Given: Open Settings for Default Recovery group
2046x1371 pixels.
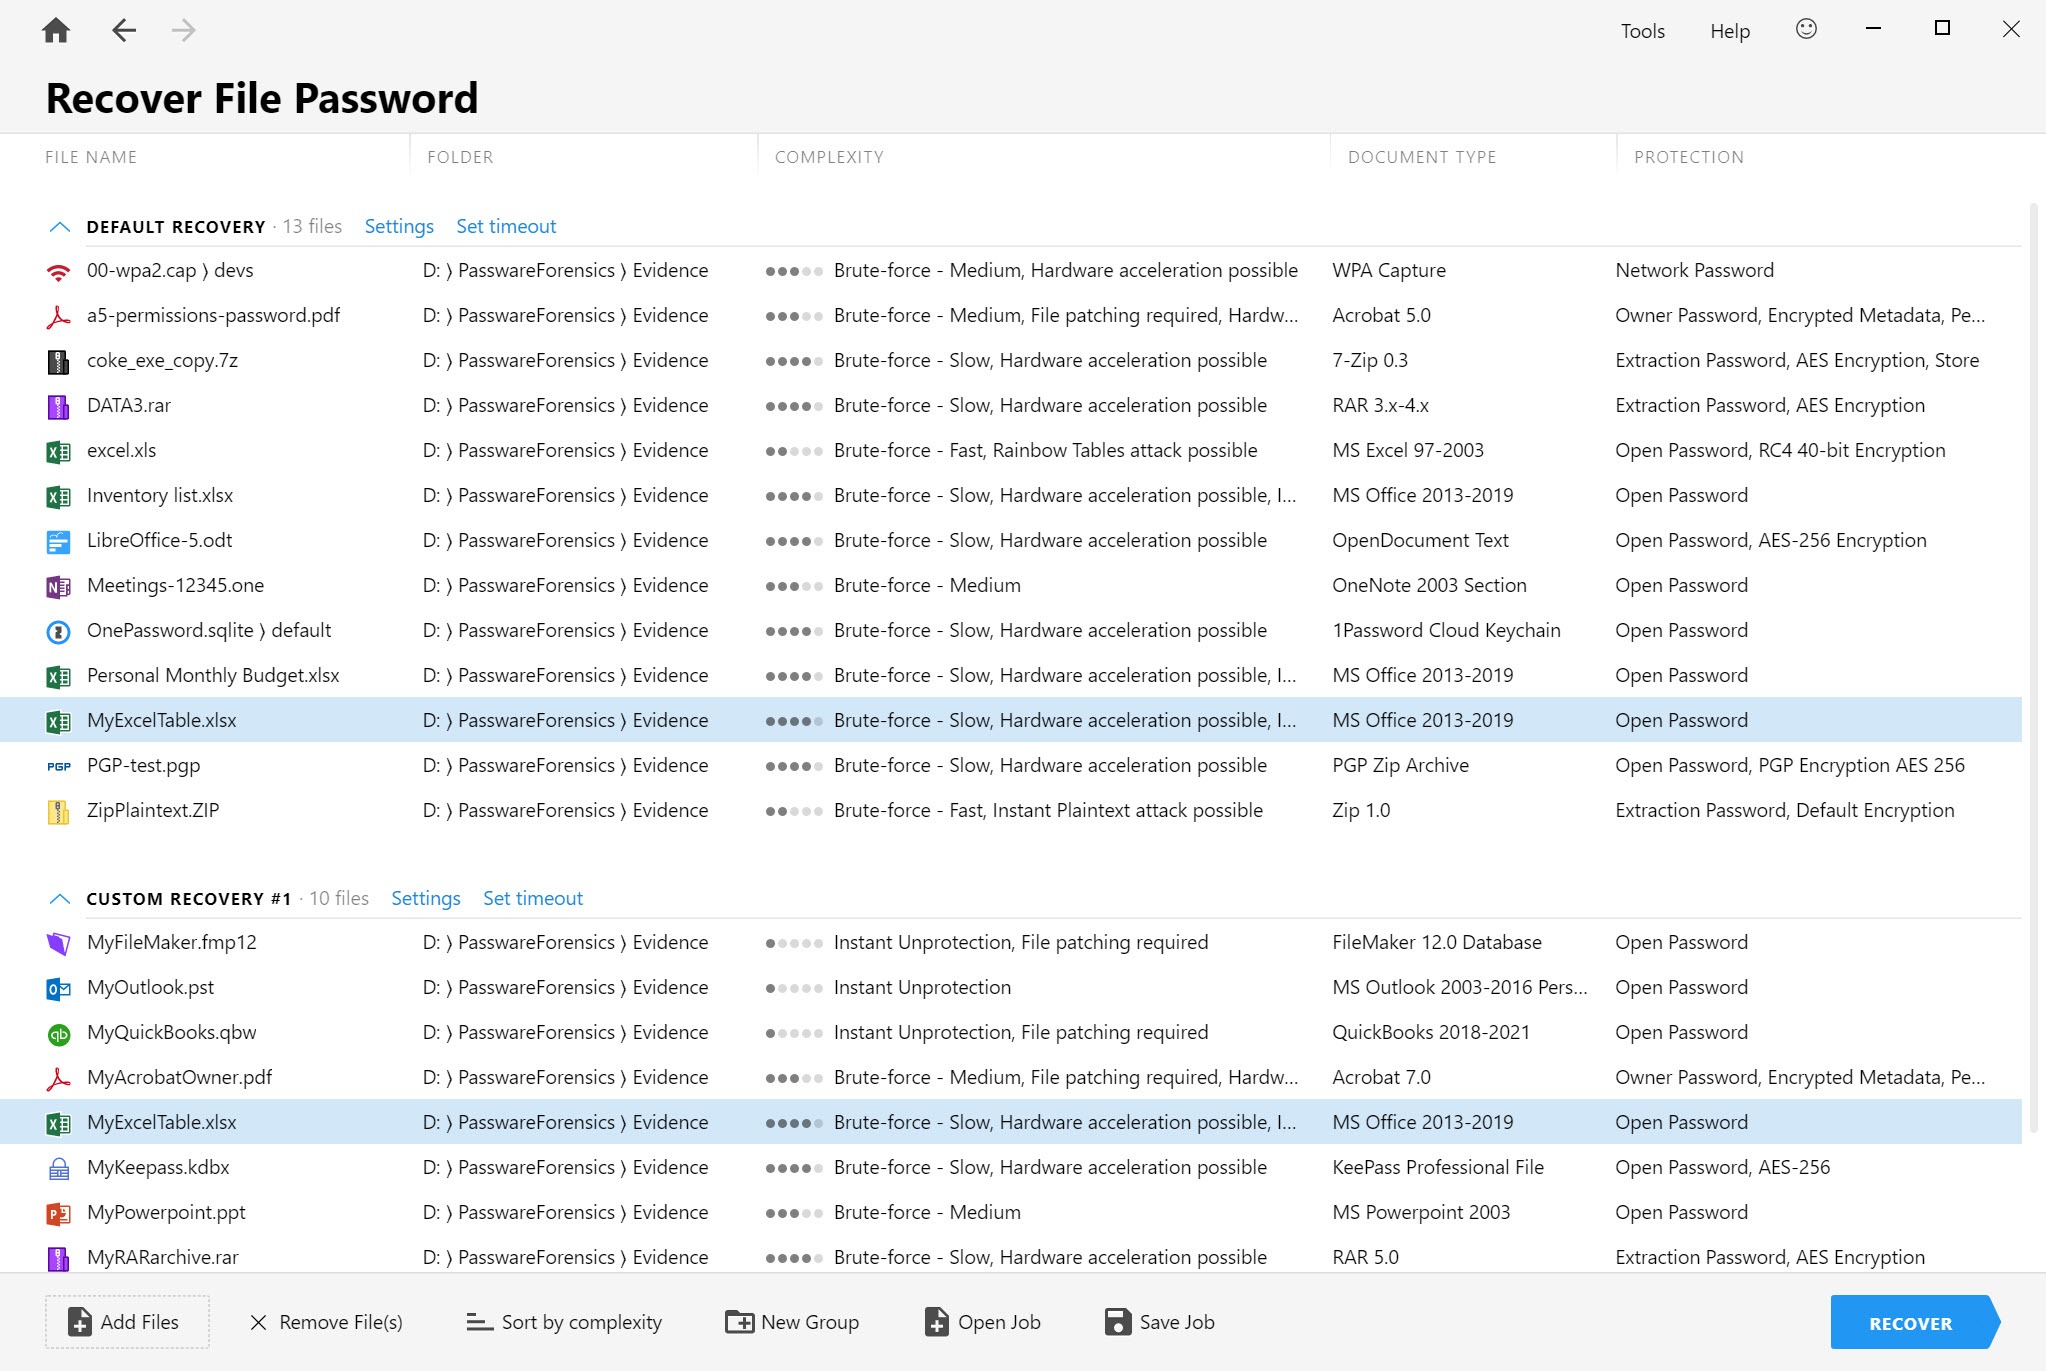Looking at the screenshot, I should pos(399,227).
